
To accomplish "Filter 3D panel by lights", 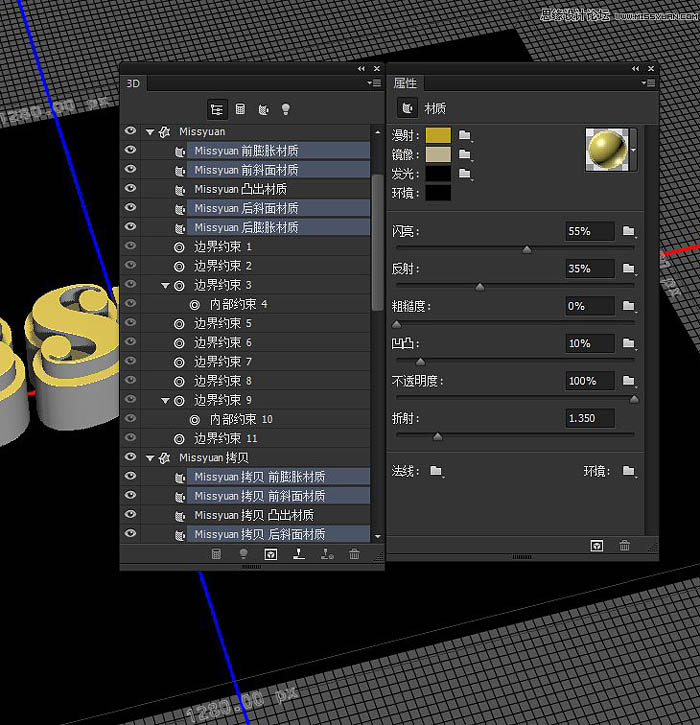I will click(286, 110).
